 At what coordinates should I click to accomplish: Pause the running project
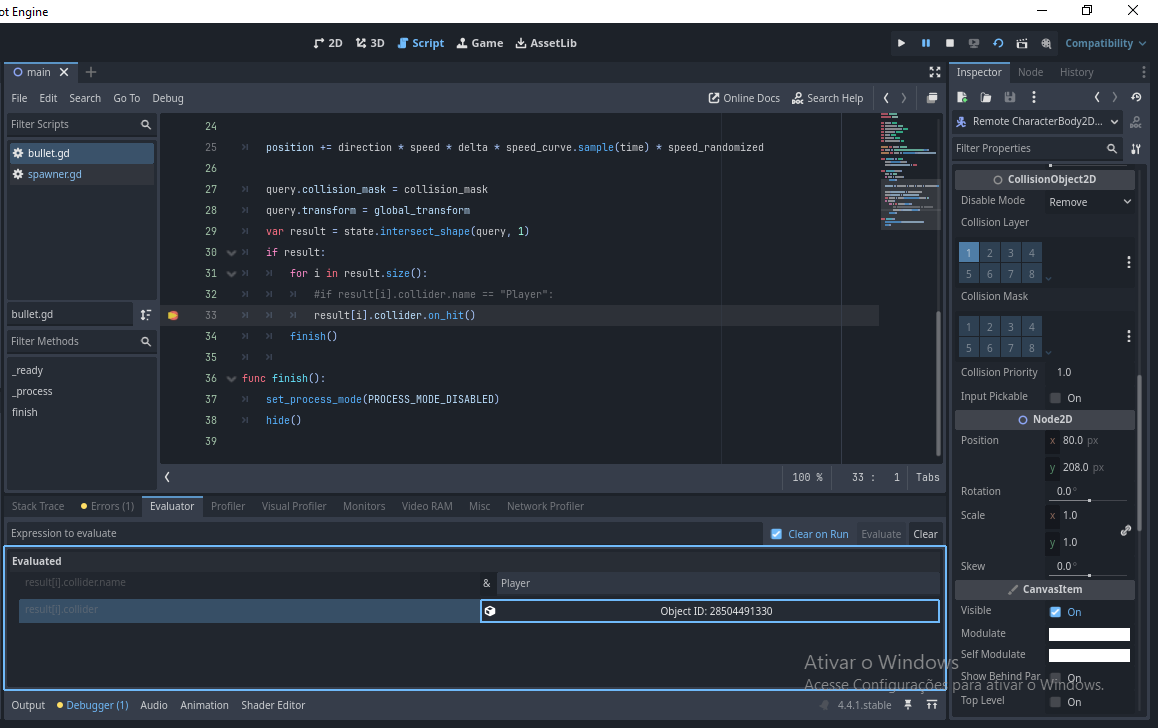[925, 44]
